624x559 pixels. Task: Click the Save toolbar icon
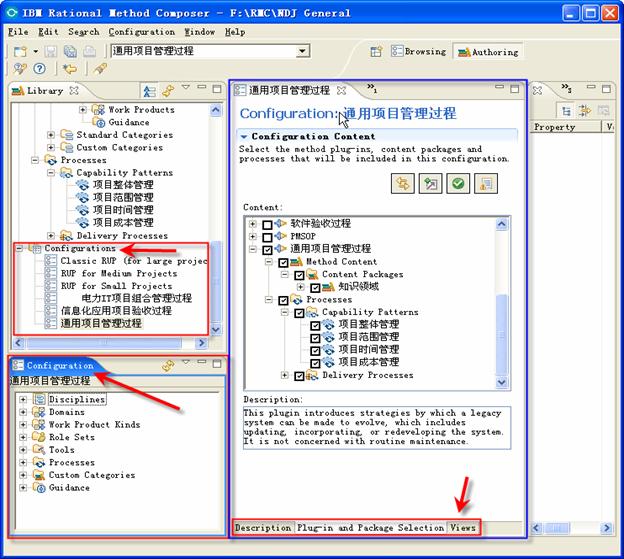[x=51, y=52]
